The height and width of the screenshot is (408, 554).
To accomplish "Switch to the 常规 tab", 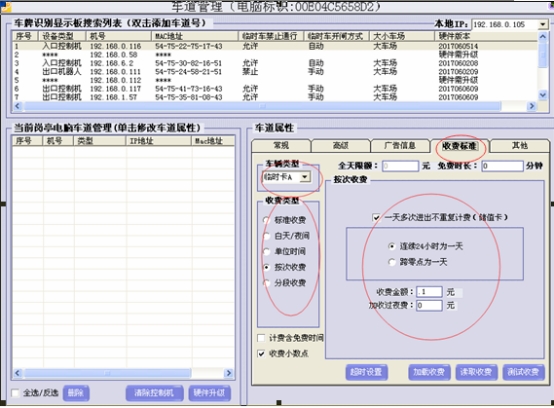I will 281,146.
